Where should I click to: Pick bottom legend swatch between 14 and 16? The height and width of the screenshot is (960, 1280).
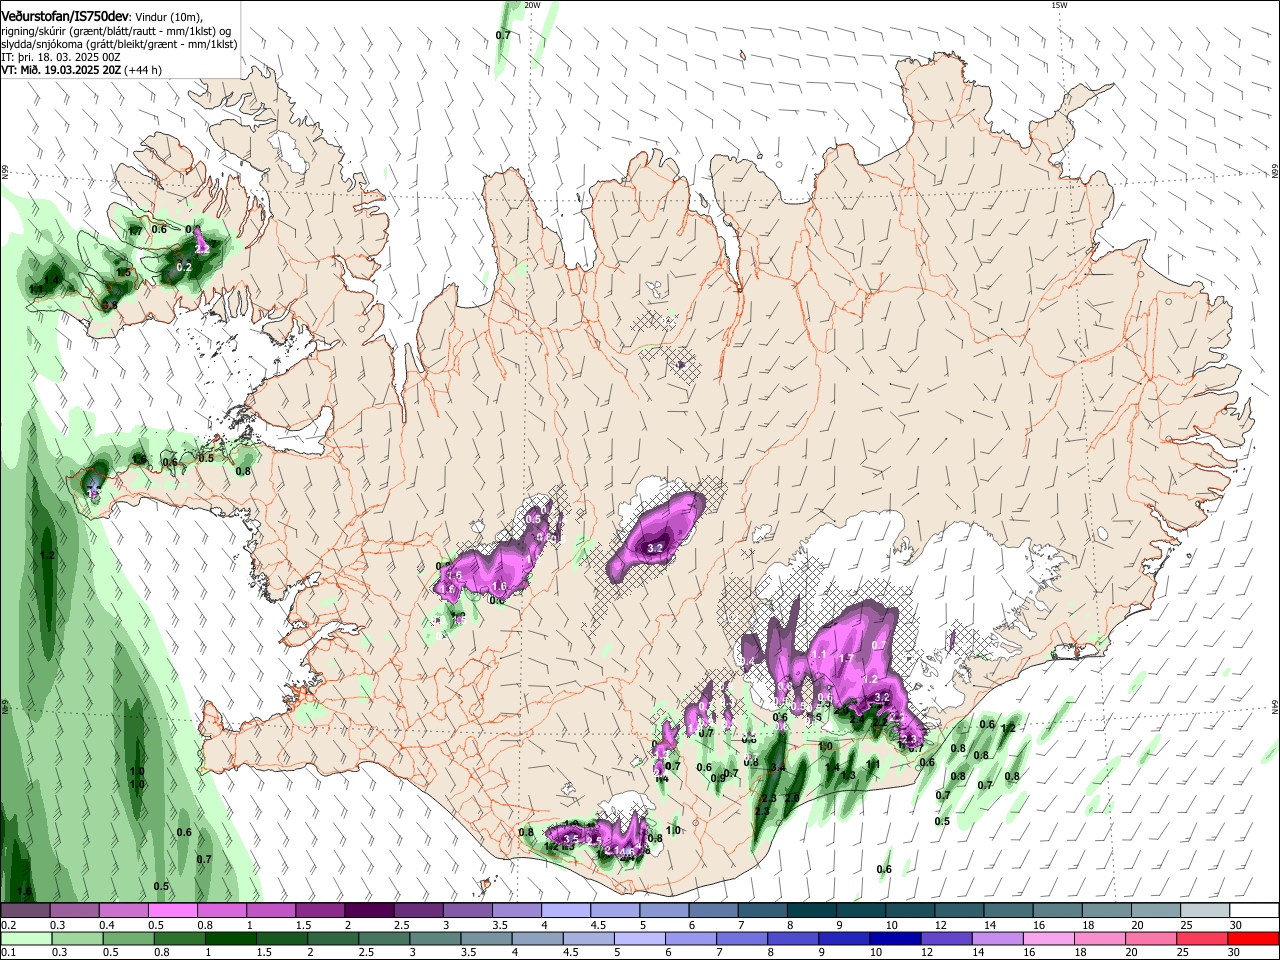coord(998,938)
